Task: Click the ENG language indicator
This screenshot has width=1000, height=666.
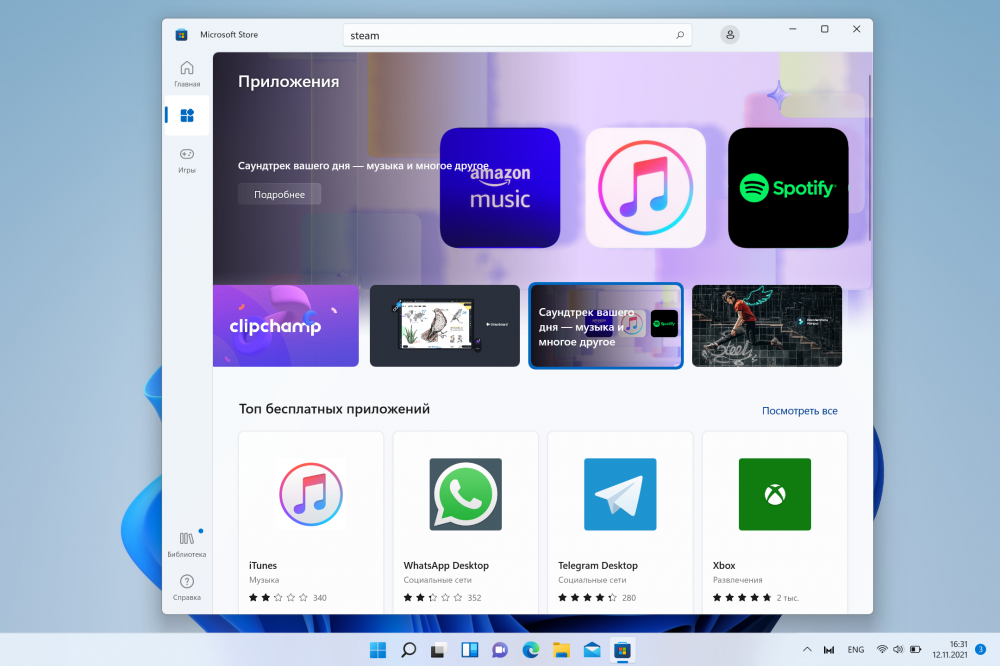Action: pyautogui.click(x=856, y=649)
